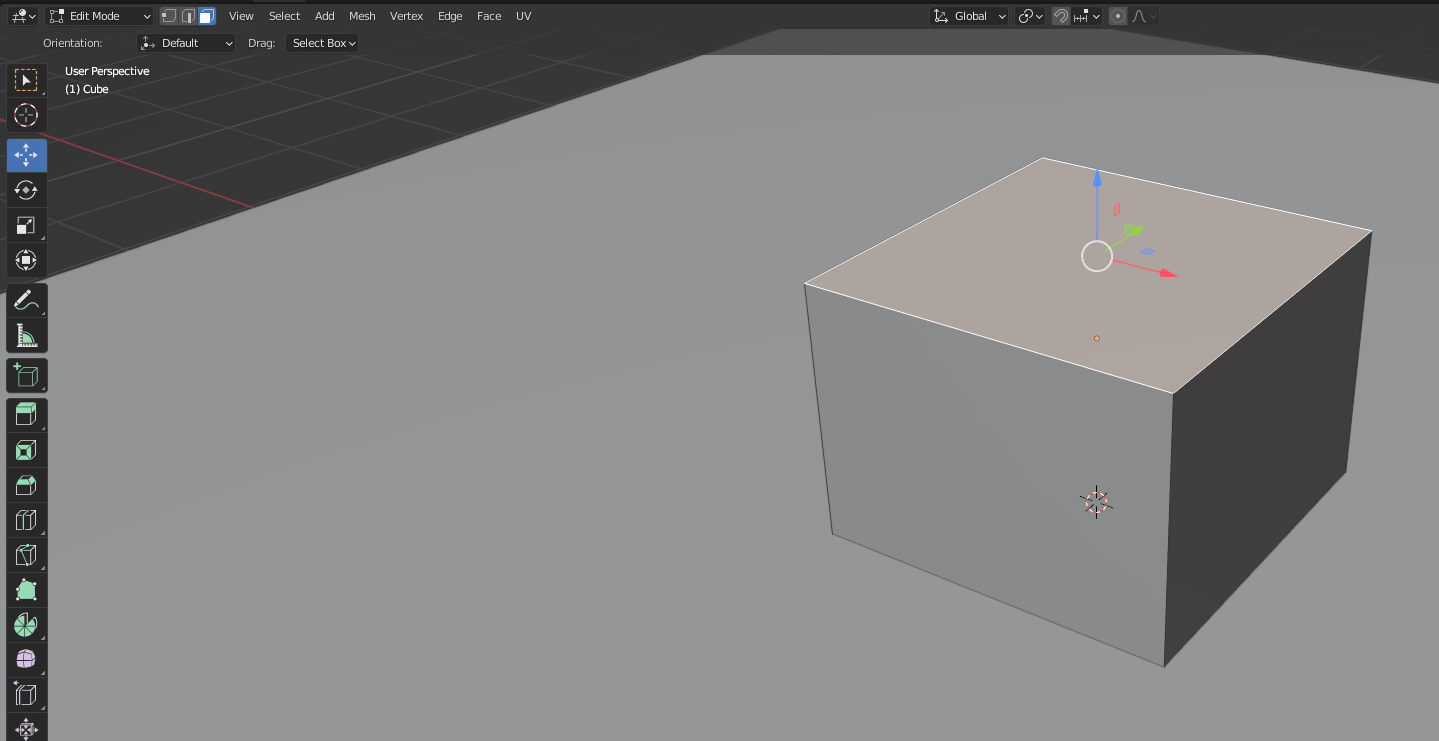Open the Select menu

284,16
